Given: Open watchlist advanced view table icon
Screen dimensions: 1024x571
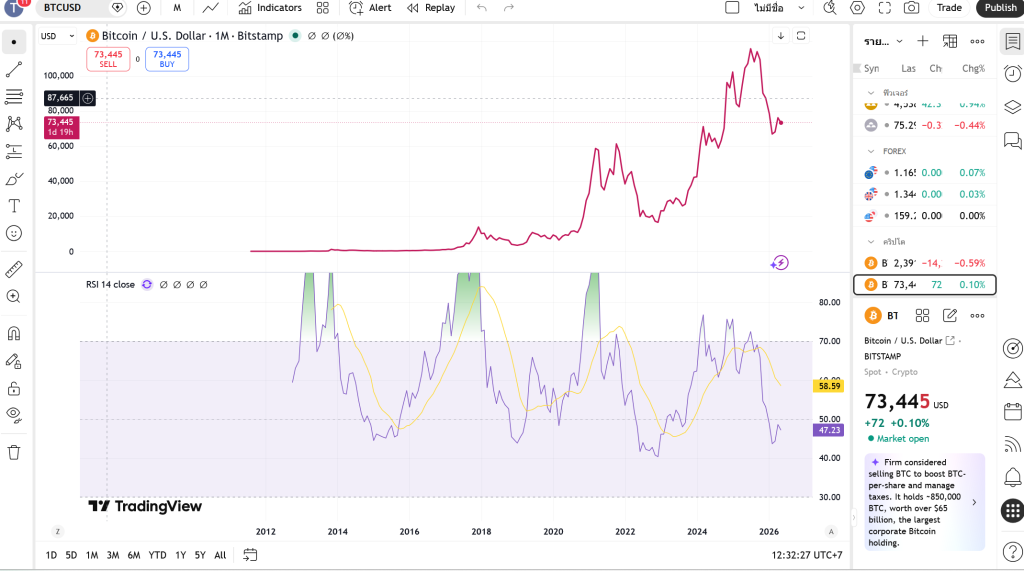Looking at the screenshot, I should [x=950, y=41].
